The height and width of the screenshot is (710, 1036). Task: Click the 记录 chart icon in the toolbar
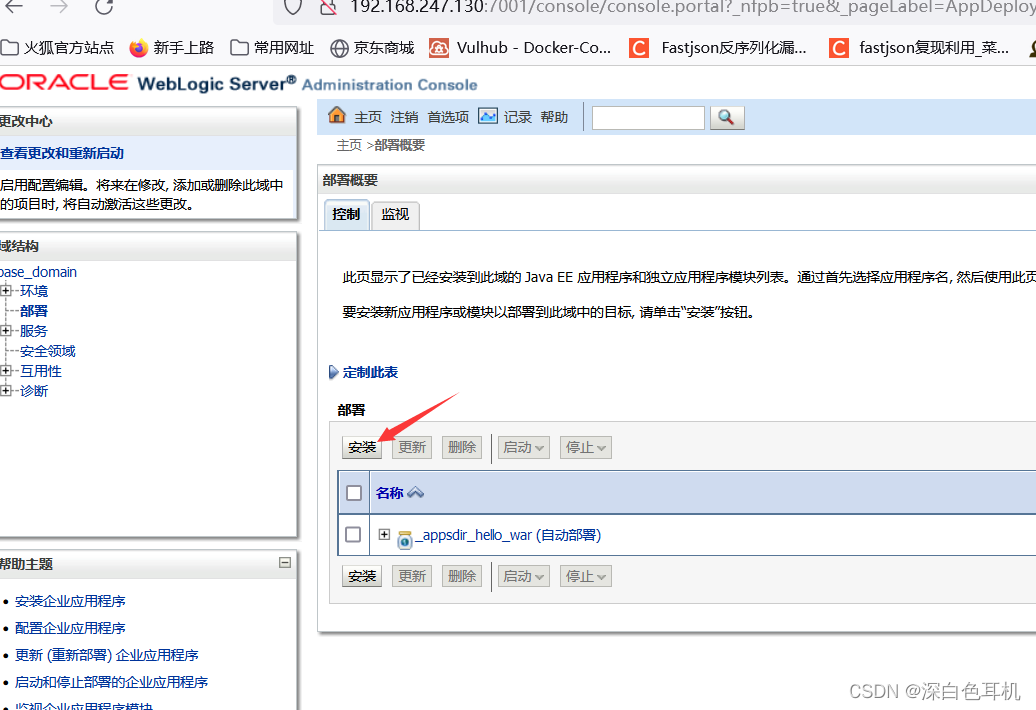487,116
